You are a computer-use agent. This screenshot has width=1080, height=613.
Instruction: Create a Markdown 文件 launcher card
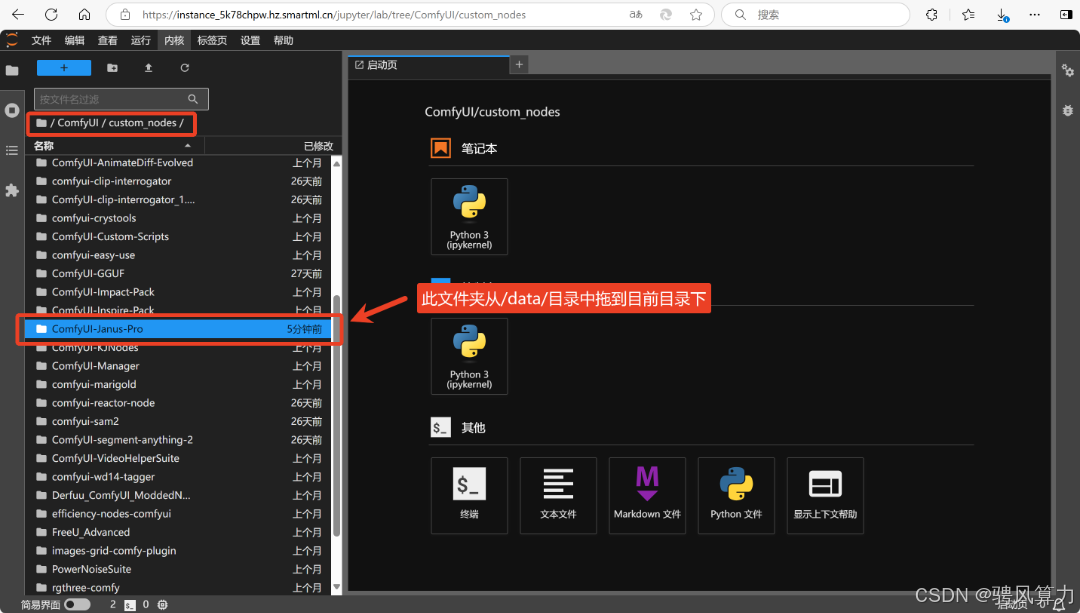point(647,495)
